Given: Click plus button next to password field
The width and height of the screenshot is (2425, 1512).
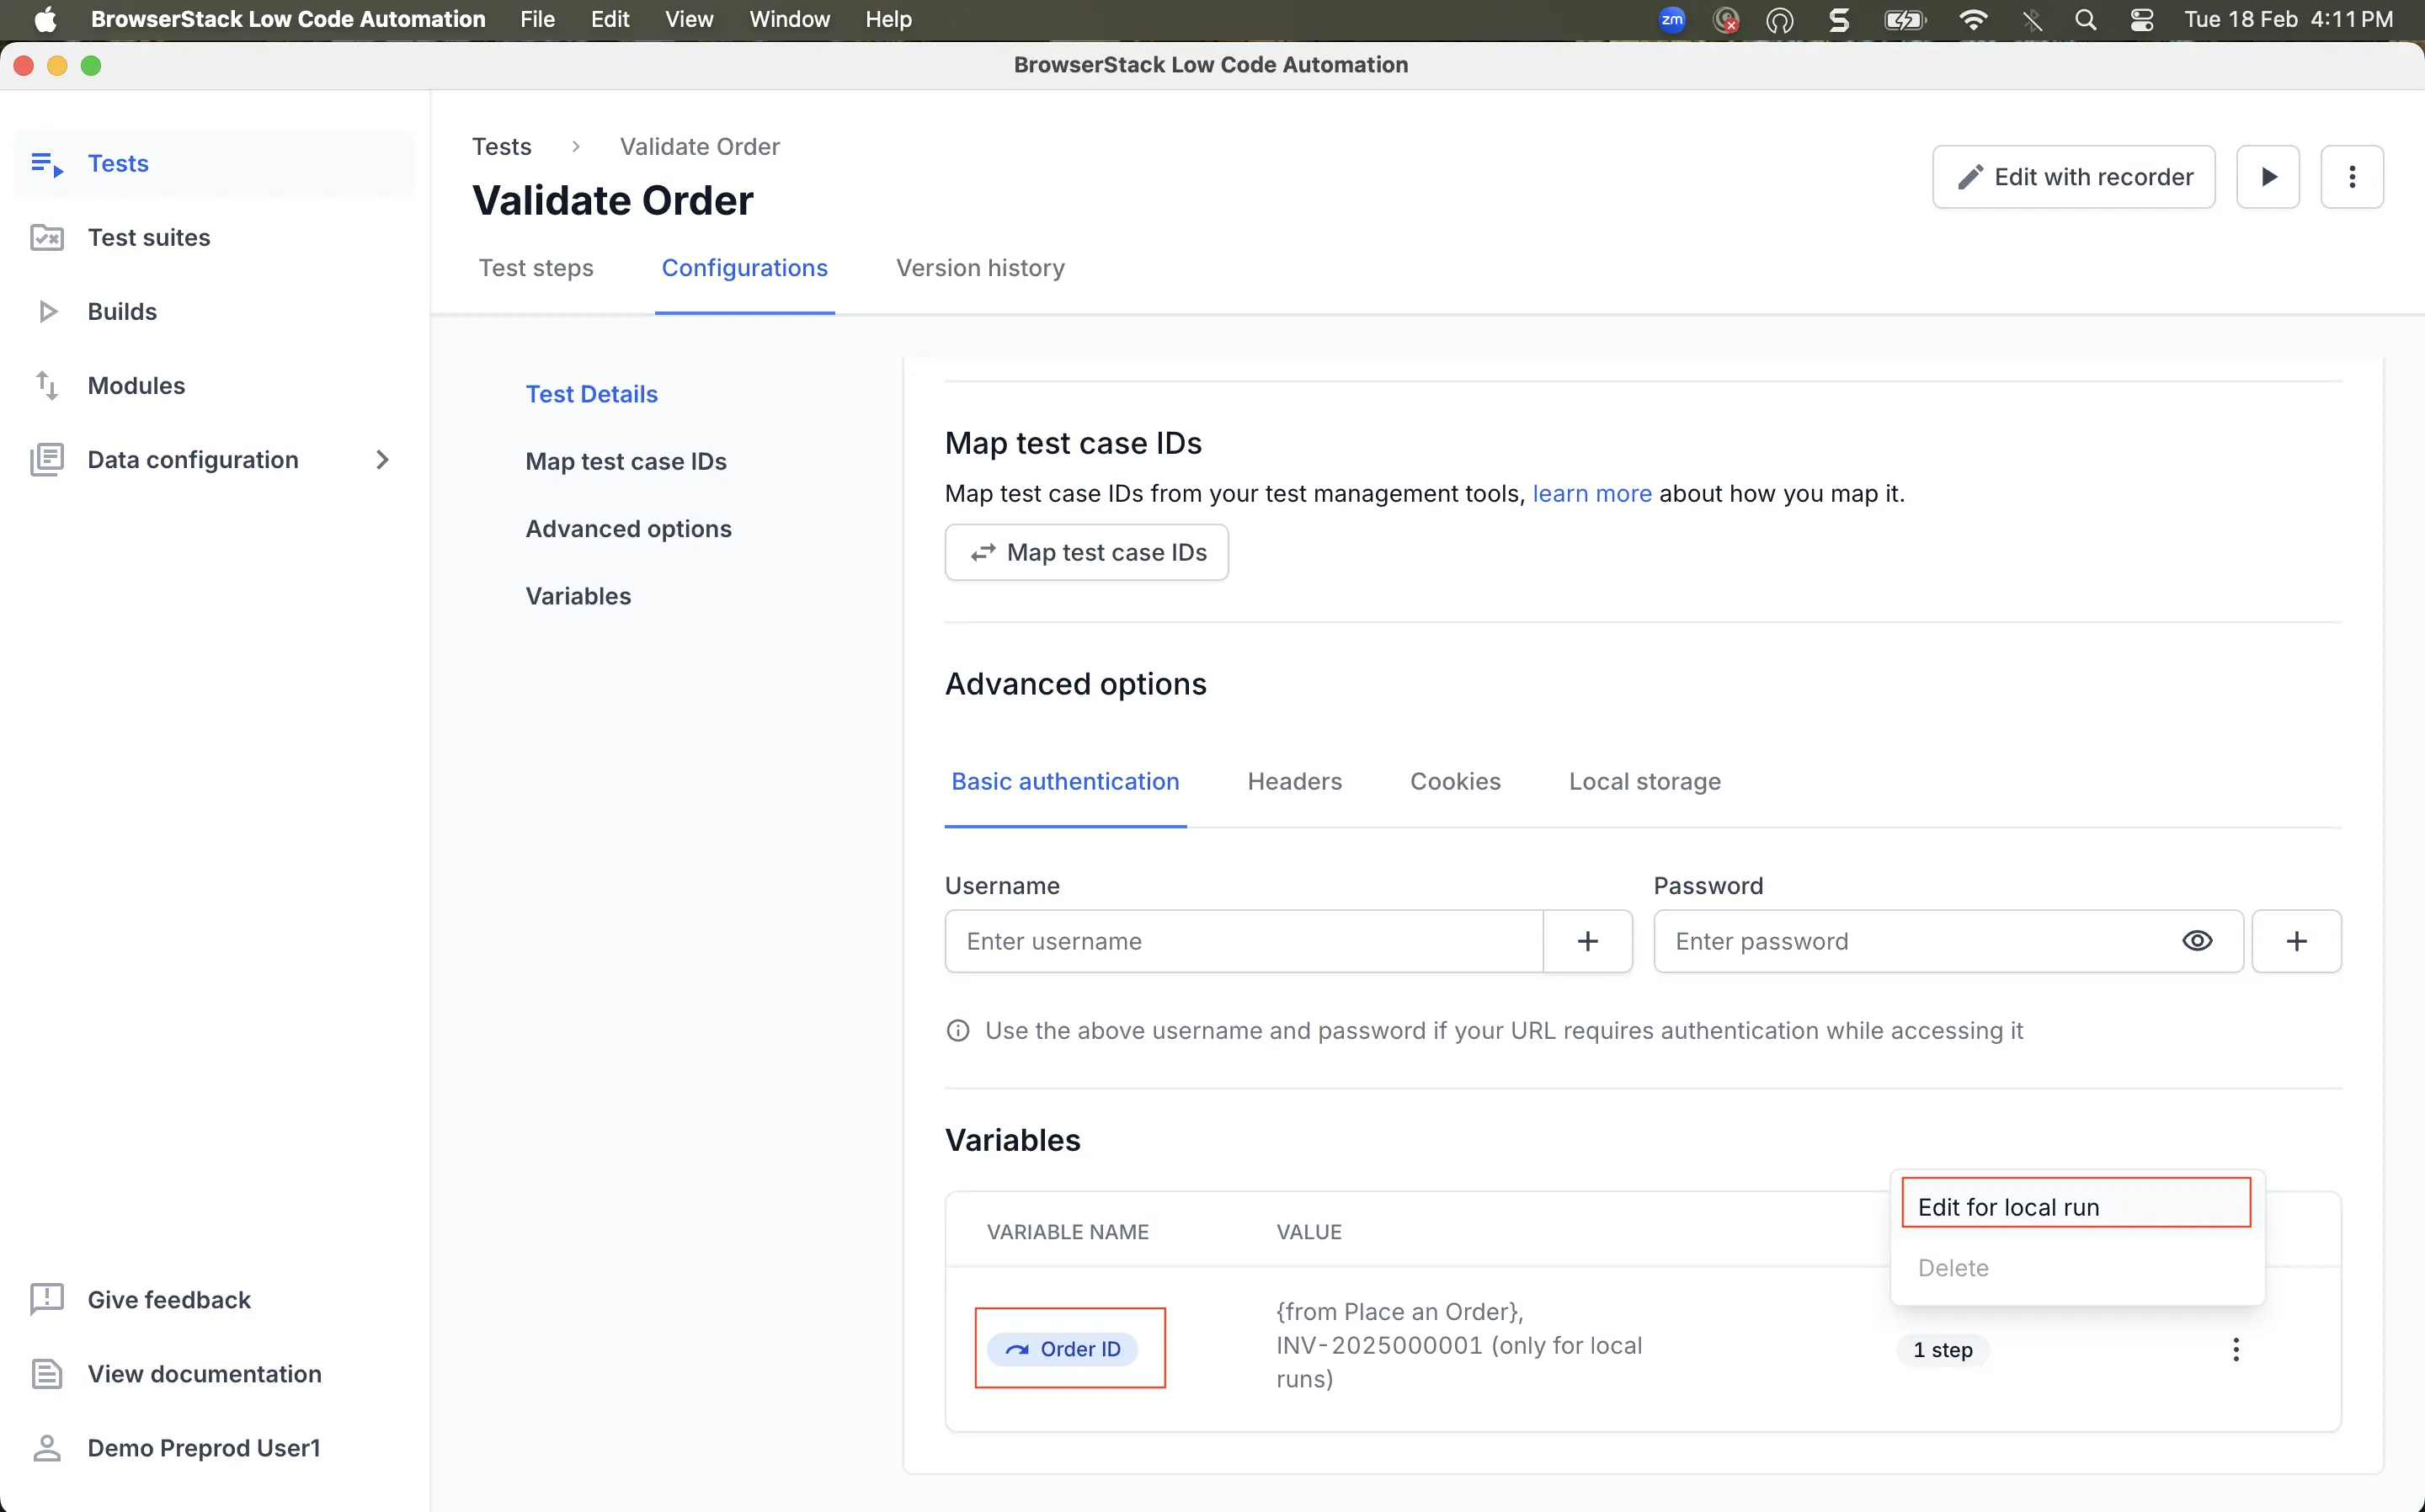Looking at the screenshot, I should coord(2296,941).
